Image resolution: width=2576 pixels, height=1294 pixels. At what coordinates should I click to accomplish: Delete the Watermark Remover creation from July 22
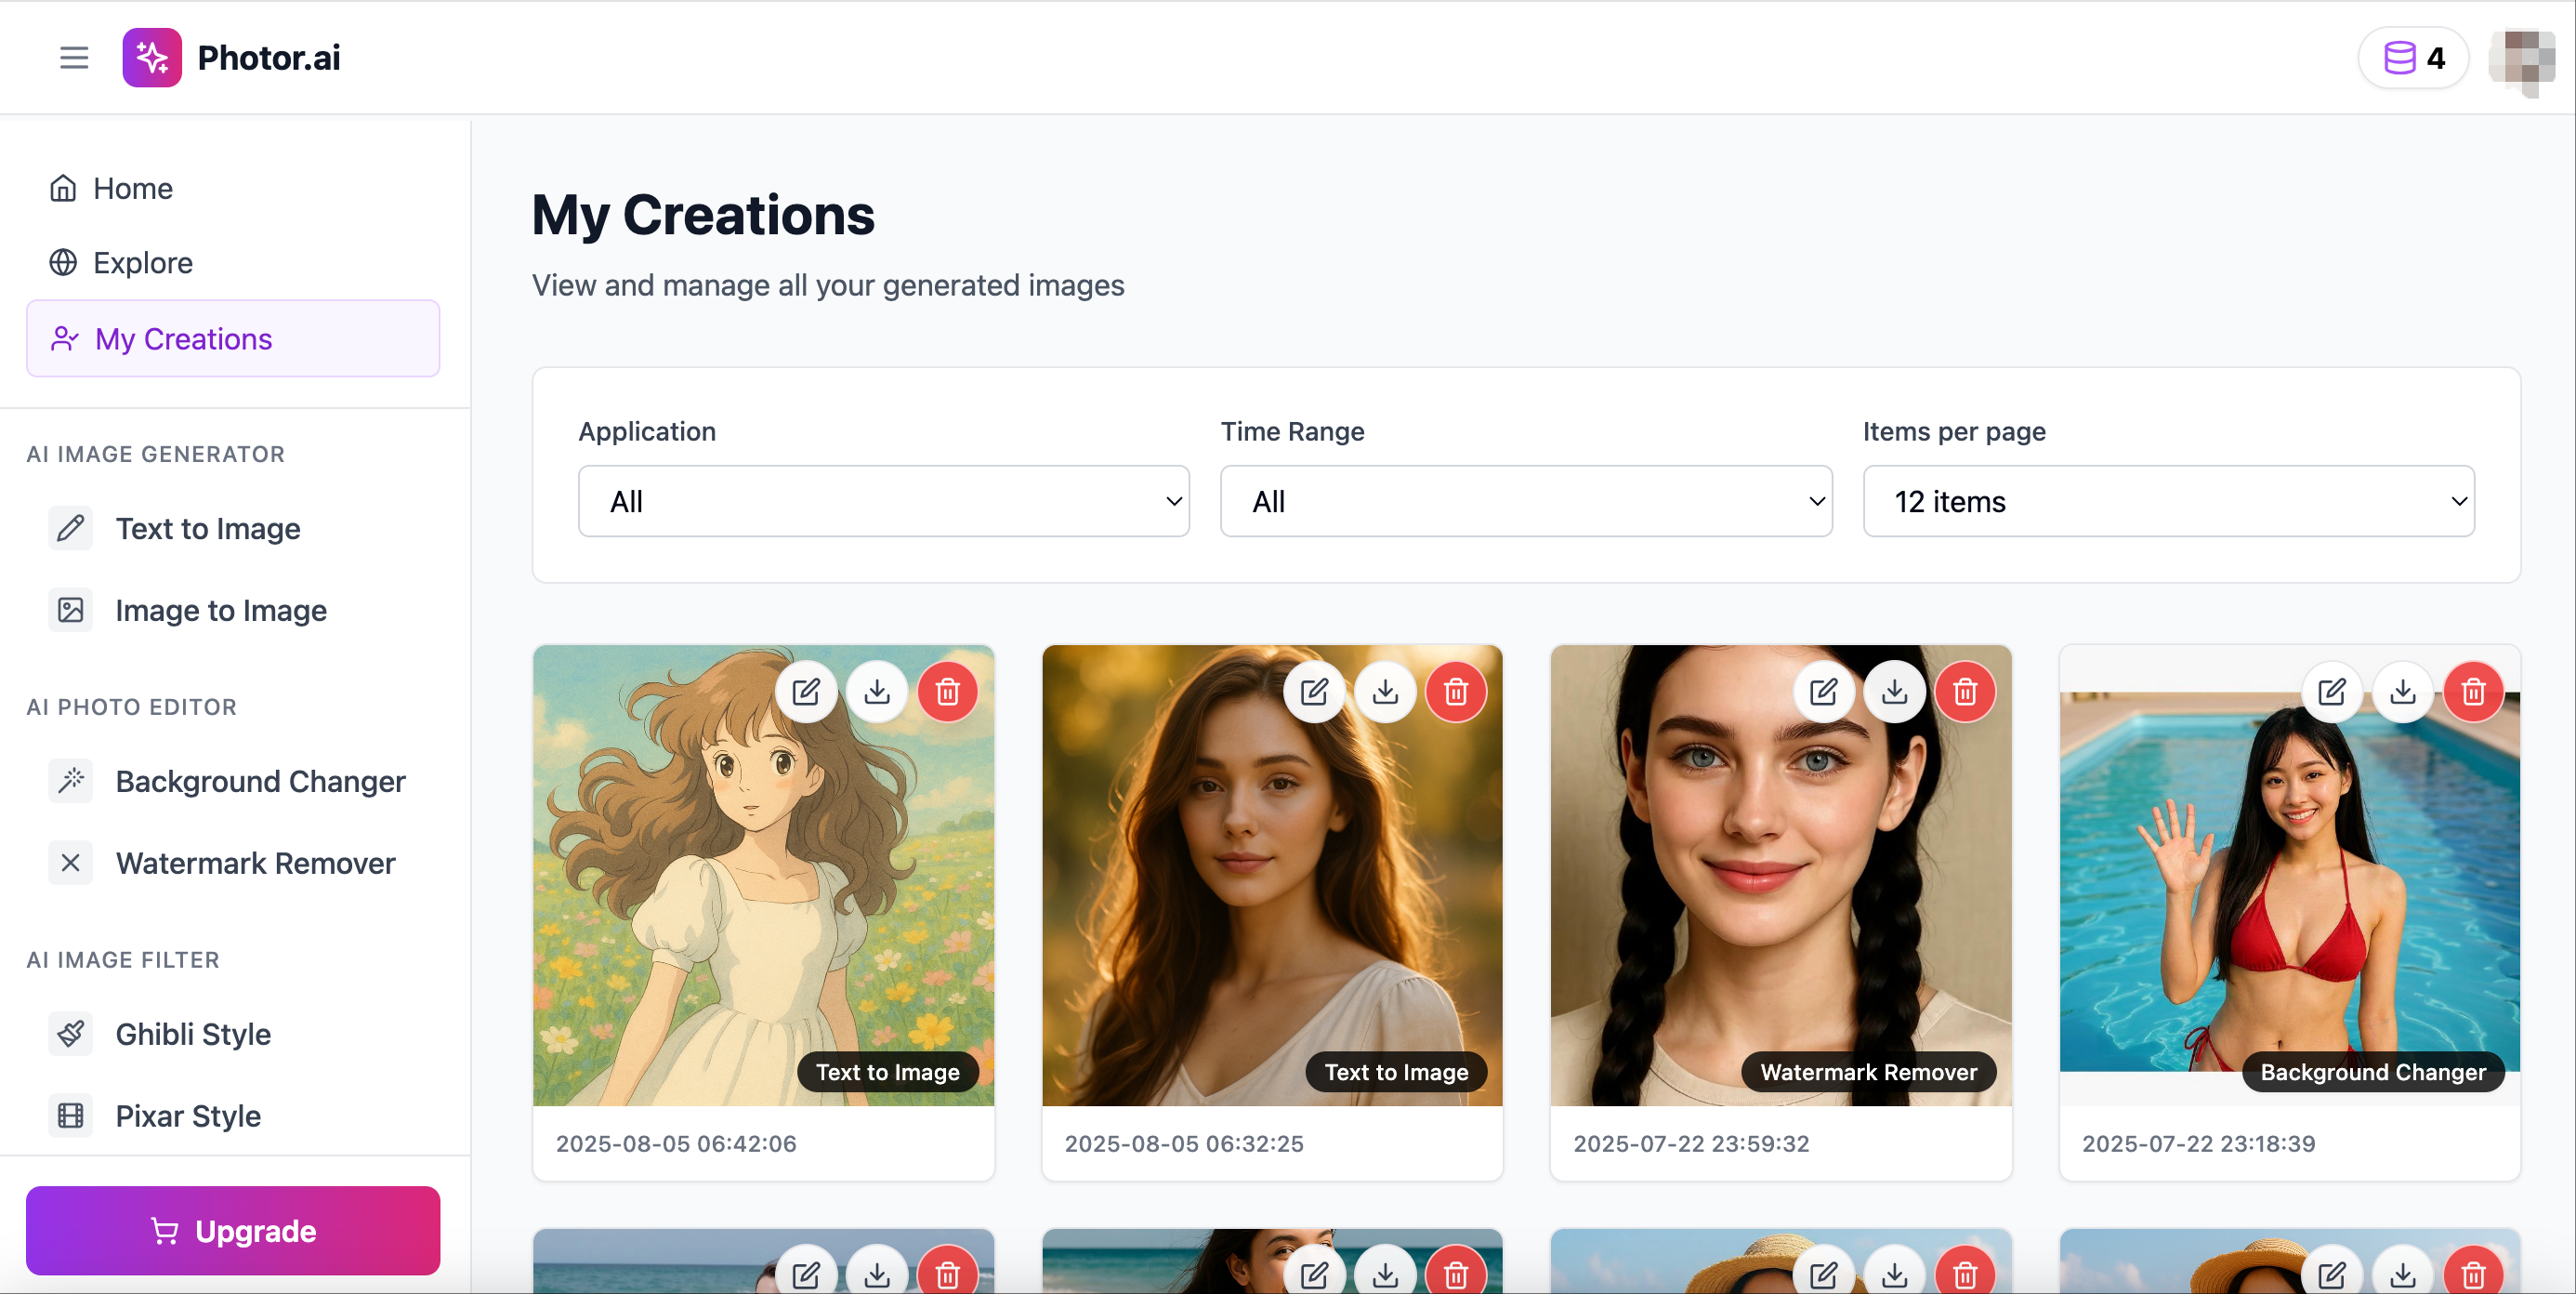(1965, 691)
